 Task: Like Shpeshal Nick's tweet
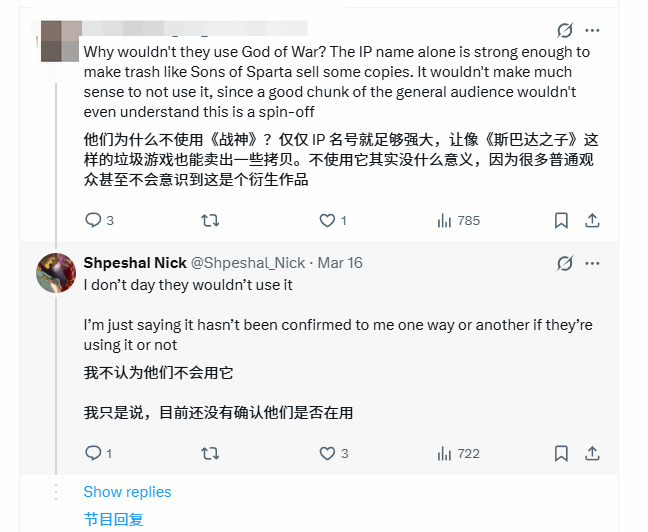point(327,453)
